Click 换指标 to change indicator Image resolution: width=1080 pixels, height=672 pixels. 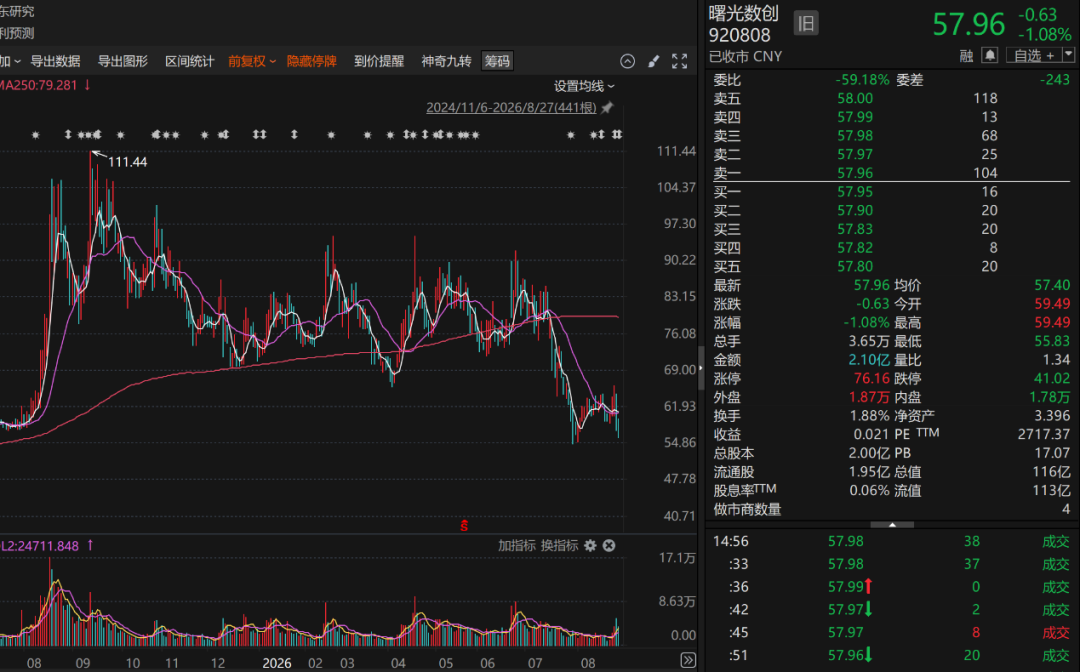pos(559,545)
